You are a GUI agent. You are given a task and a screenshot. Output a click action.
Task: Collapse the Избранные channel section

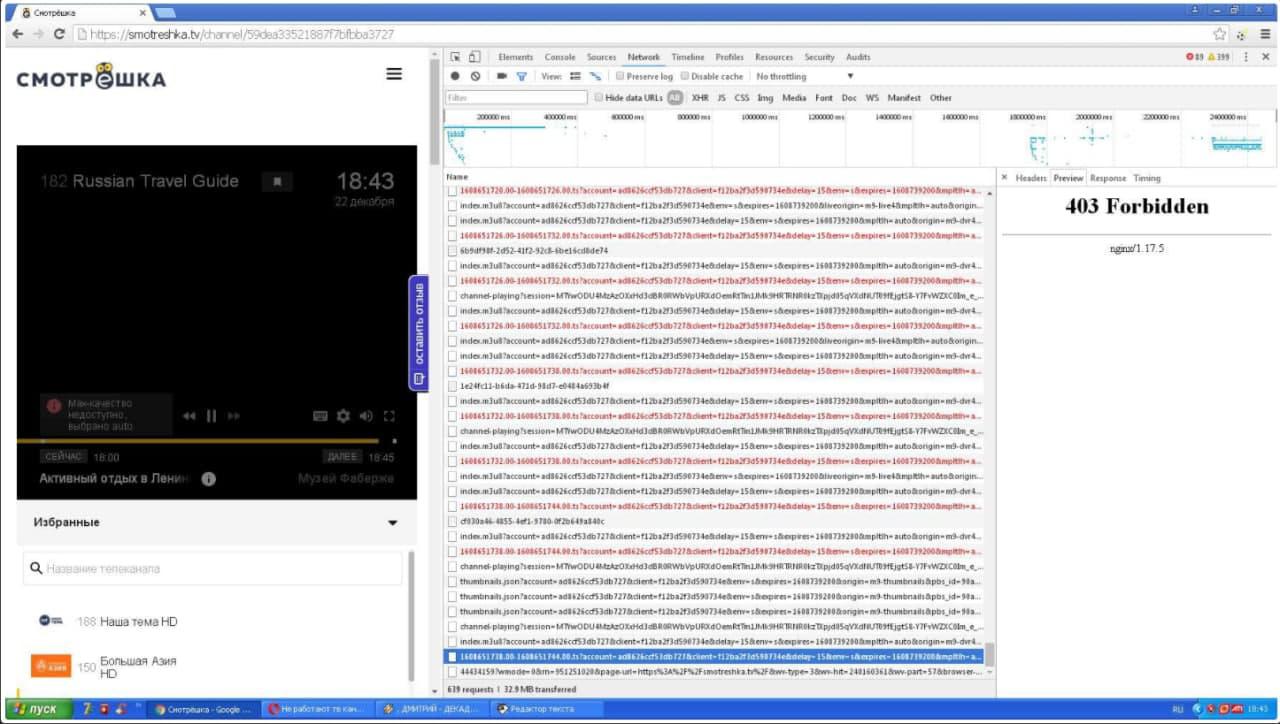[x=392, y=523]
